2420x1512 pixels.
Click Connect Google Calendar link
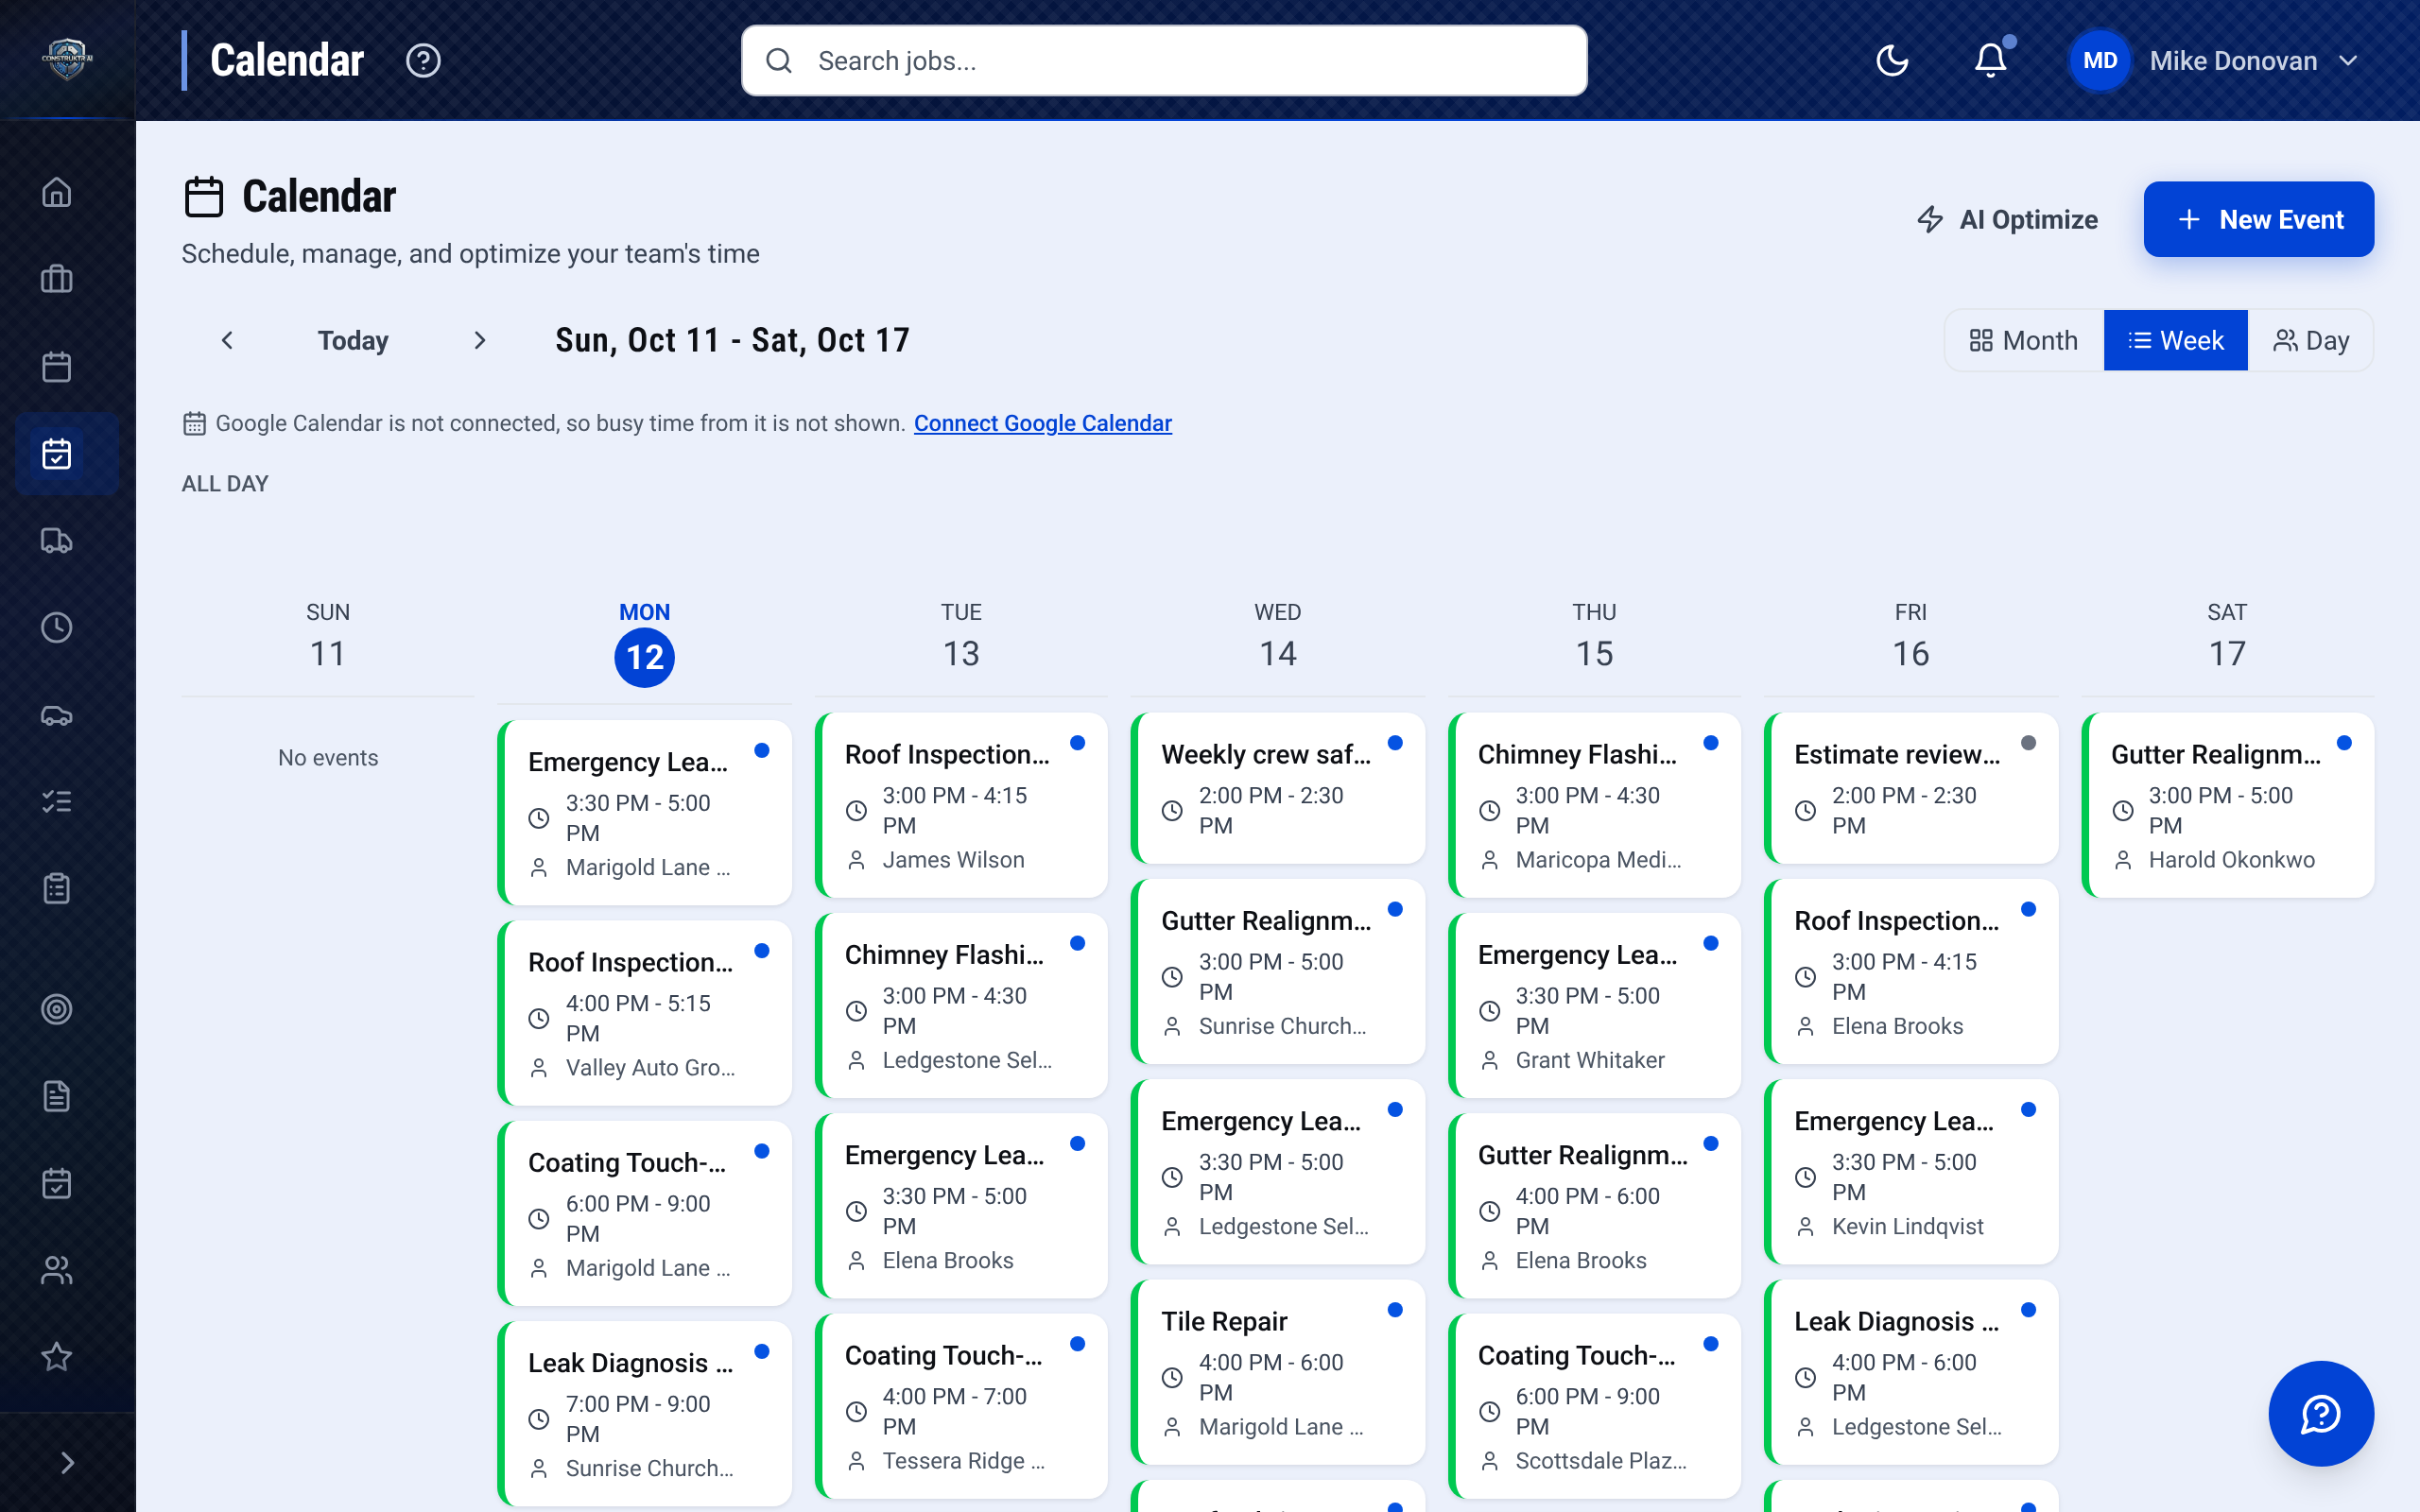1042,423
